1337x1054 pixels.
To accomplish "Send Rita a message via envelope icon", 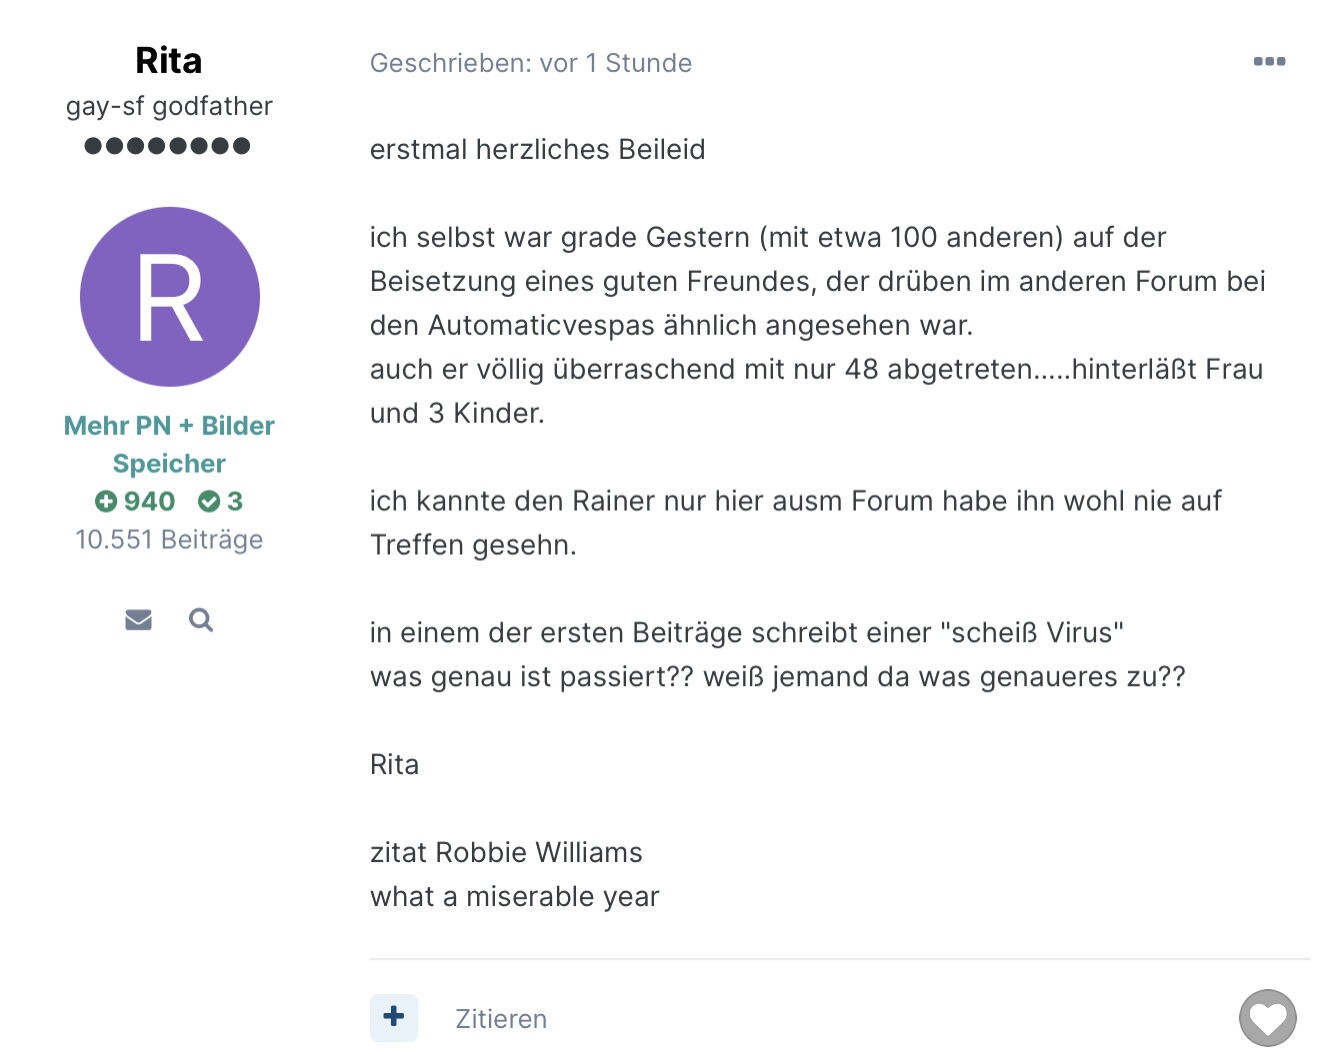I will point(138,620).
